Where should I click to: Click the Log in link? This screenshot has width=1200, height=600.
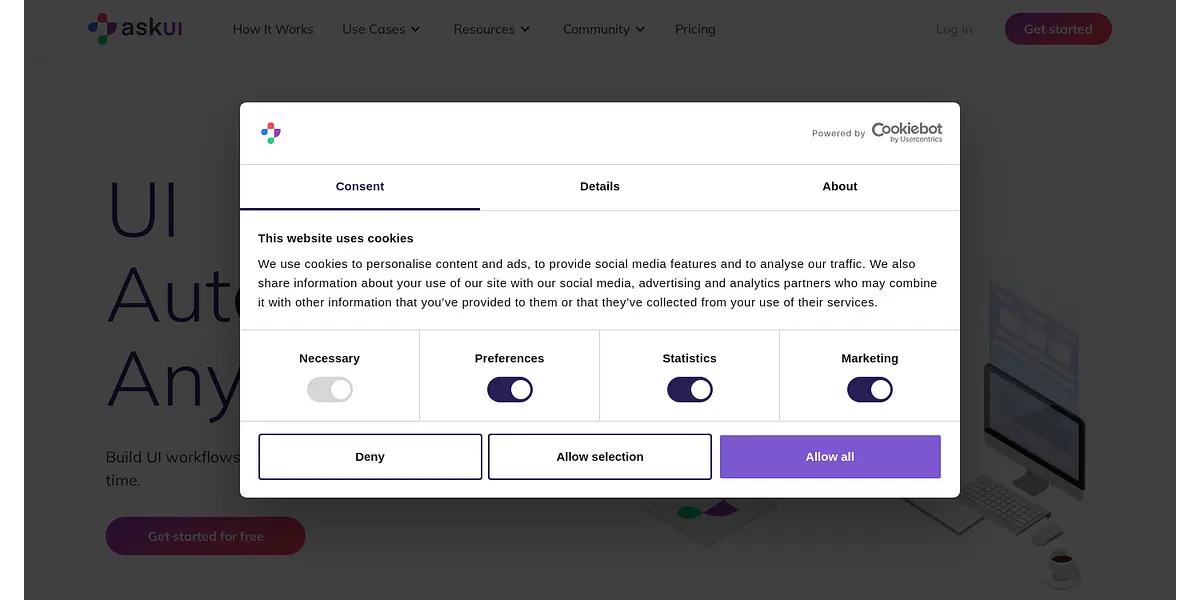click(x=954, y=30)
